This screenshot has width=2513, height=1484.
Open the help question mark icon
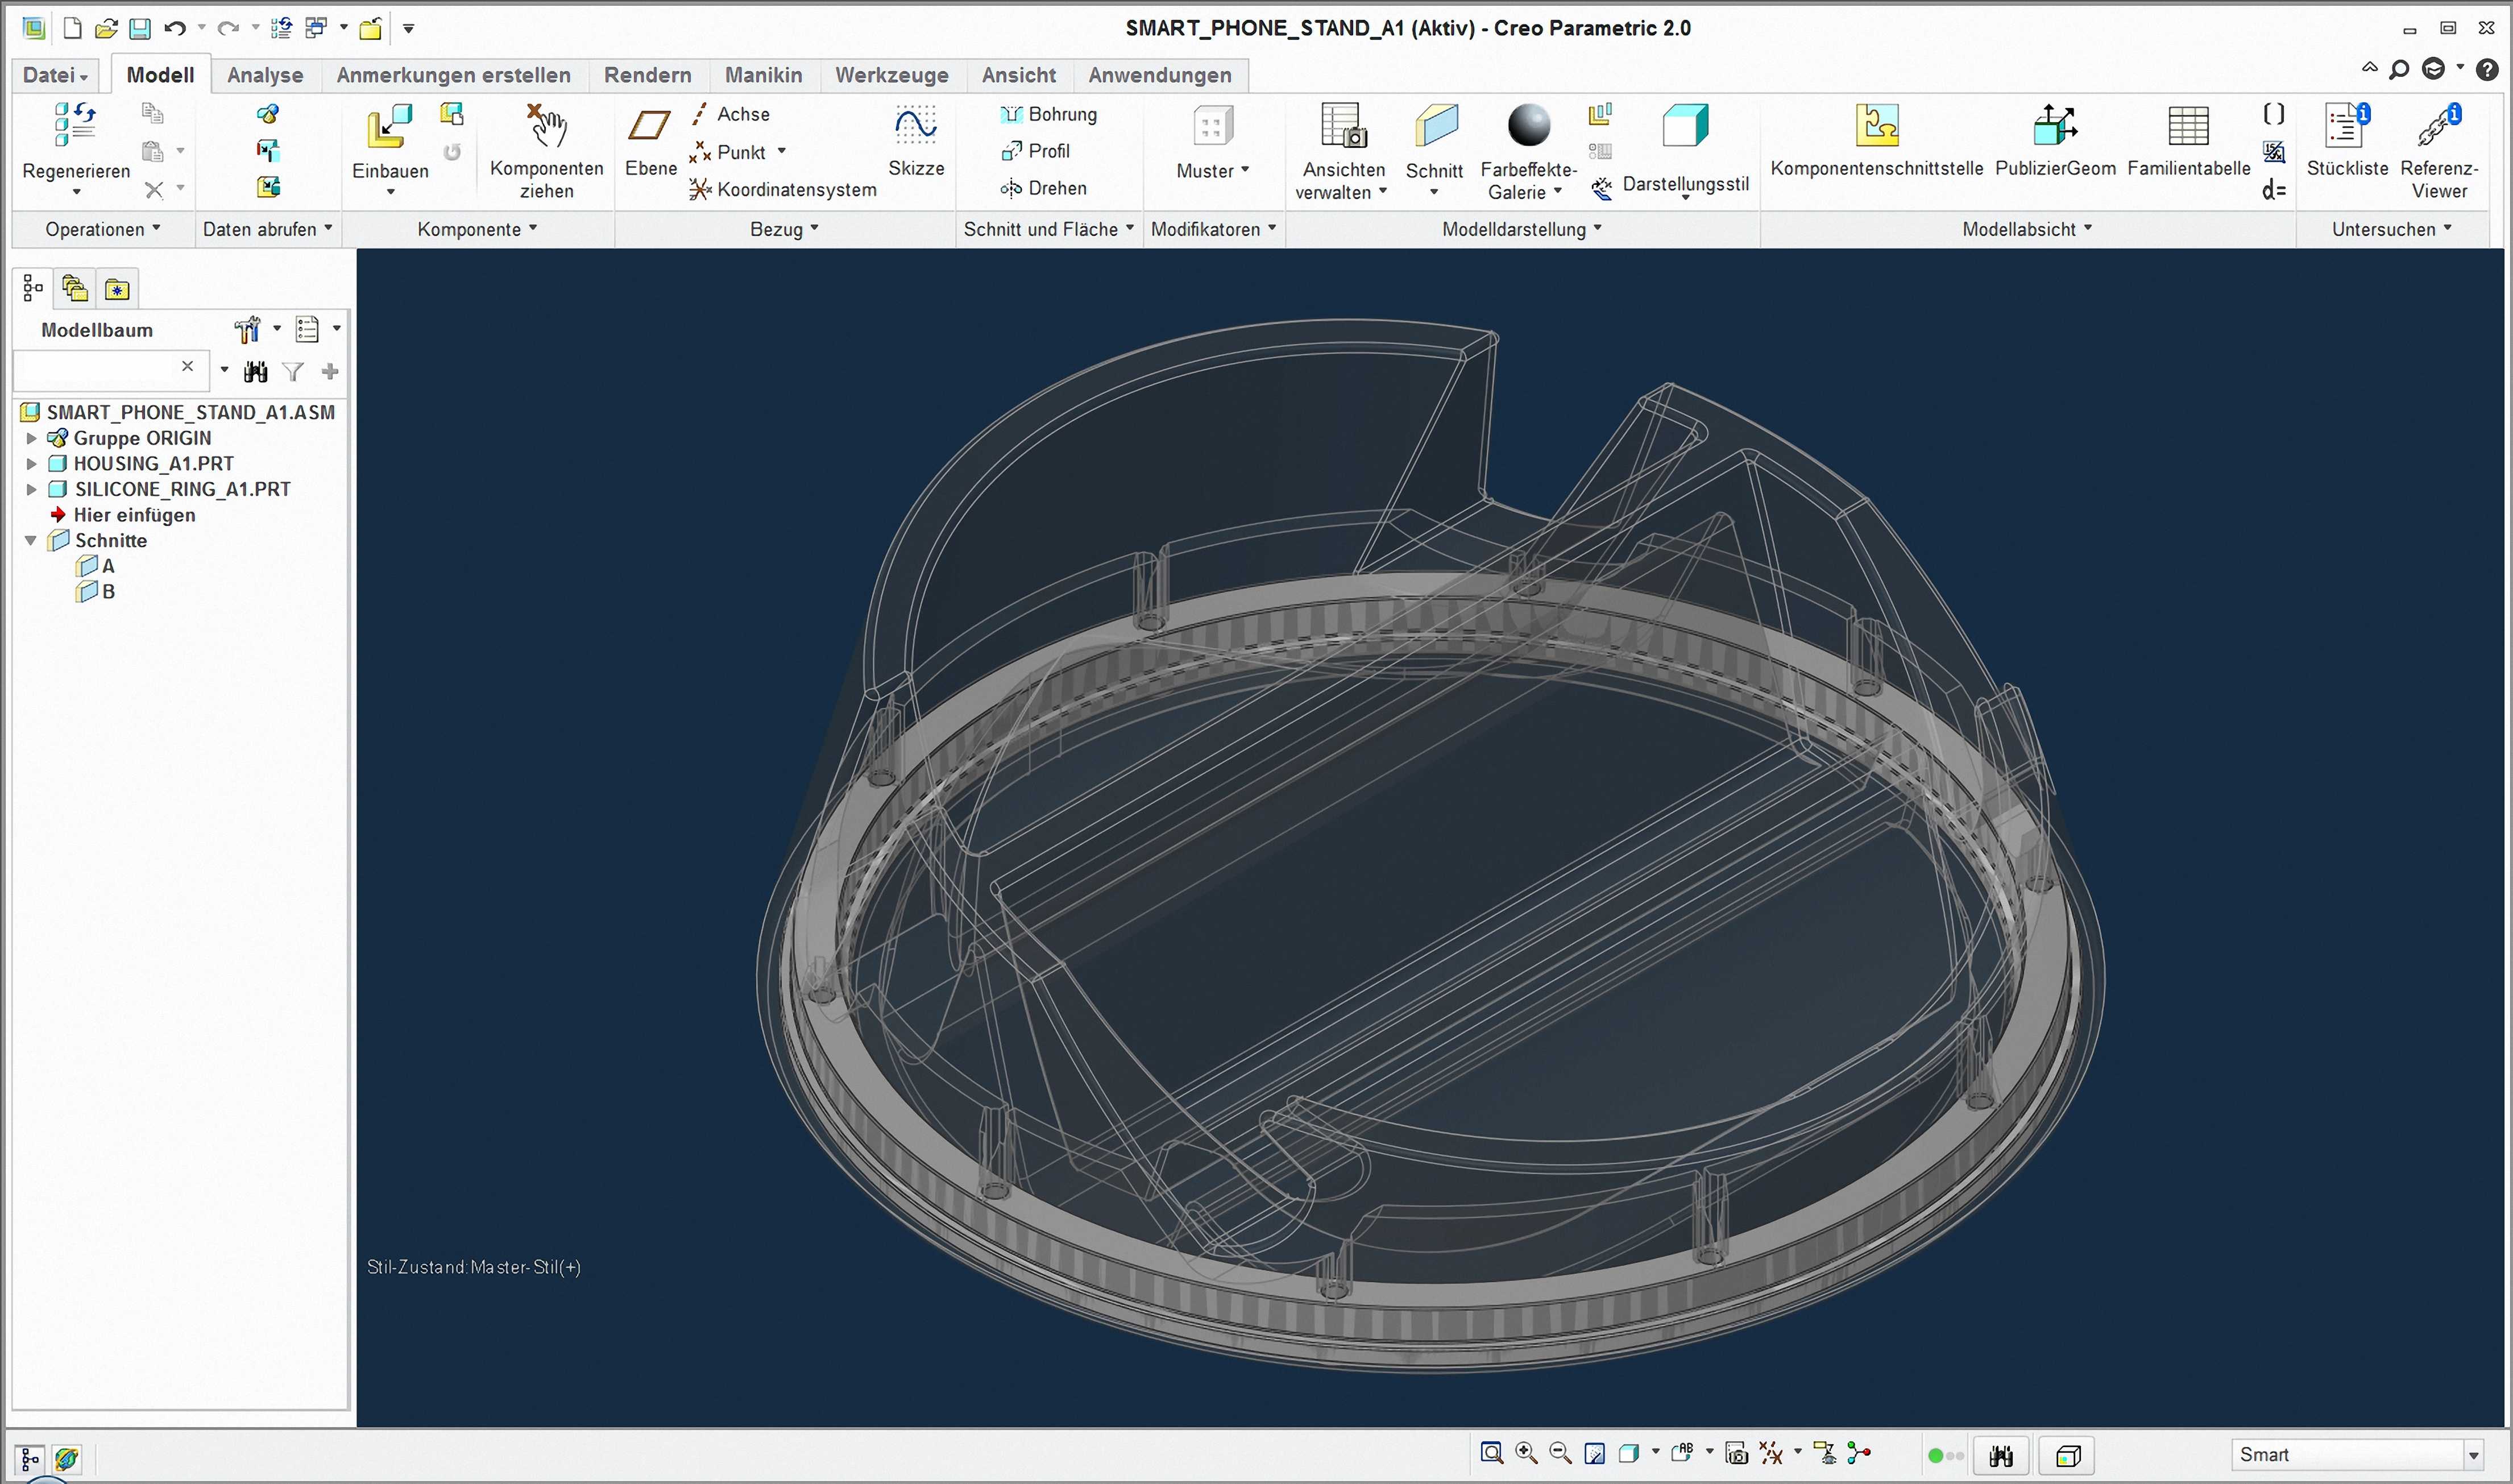[2486, 69]
